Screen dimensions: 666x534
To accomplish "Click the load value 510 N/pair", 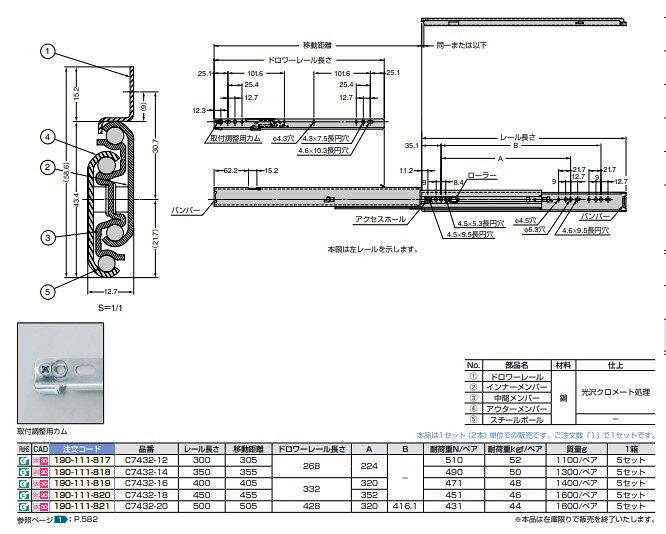I will pos(454,460).
